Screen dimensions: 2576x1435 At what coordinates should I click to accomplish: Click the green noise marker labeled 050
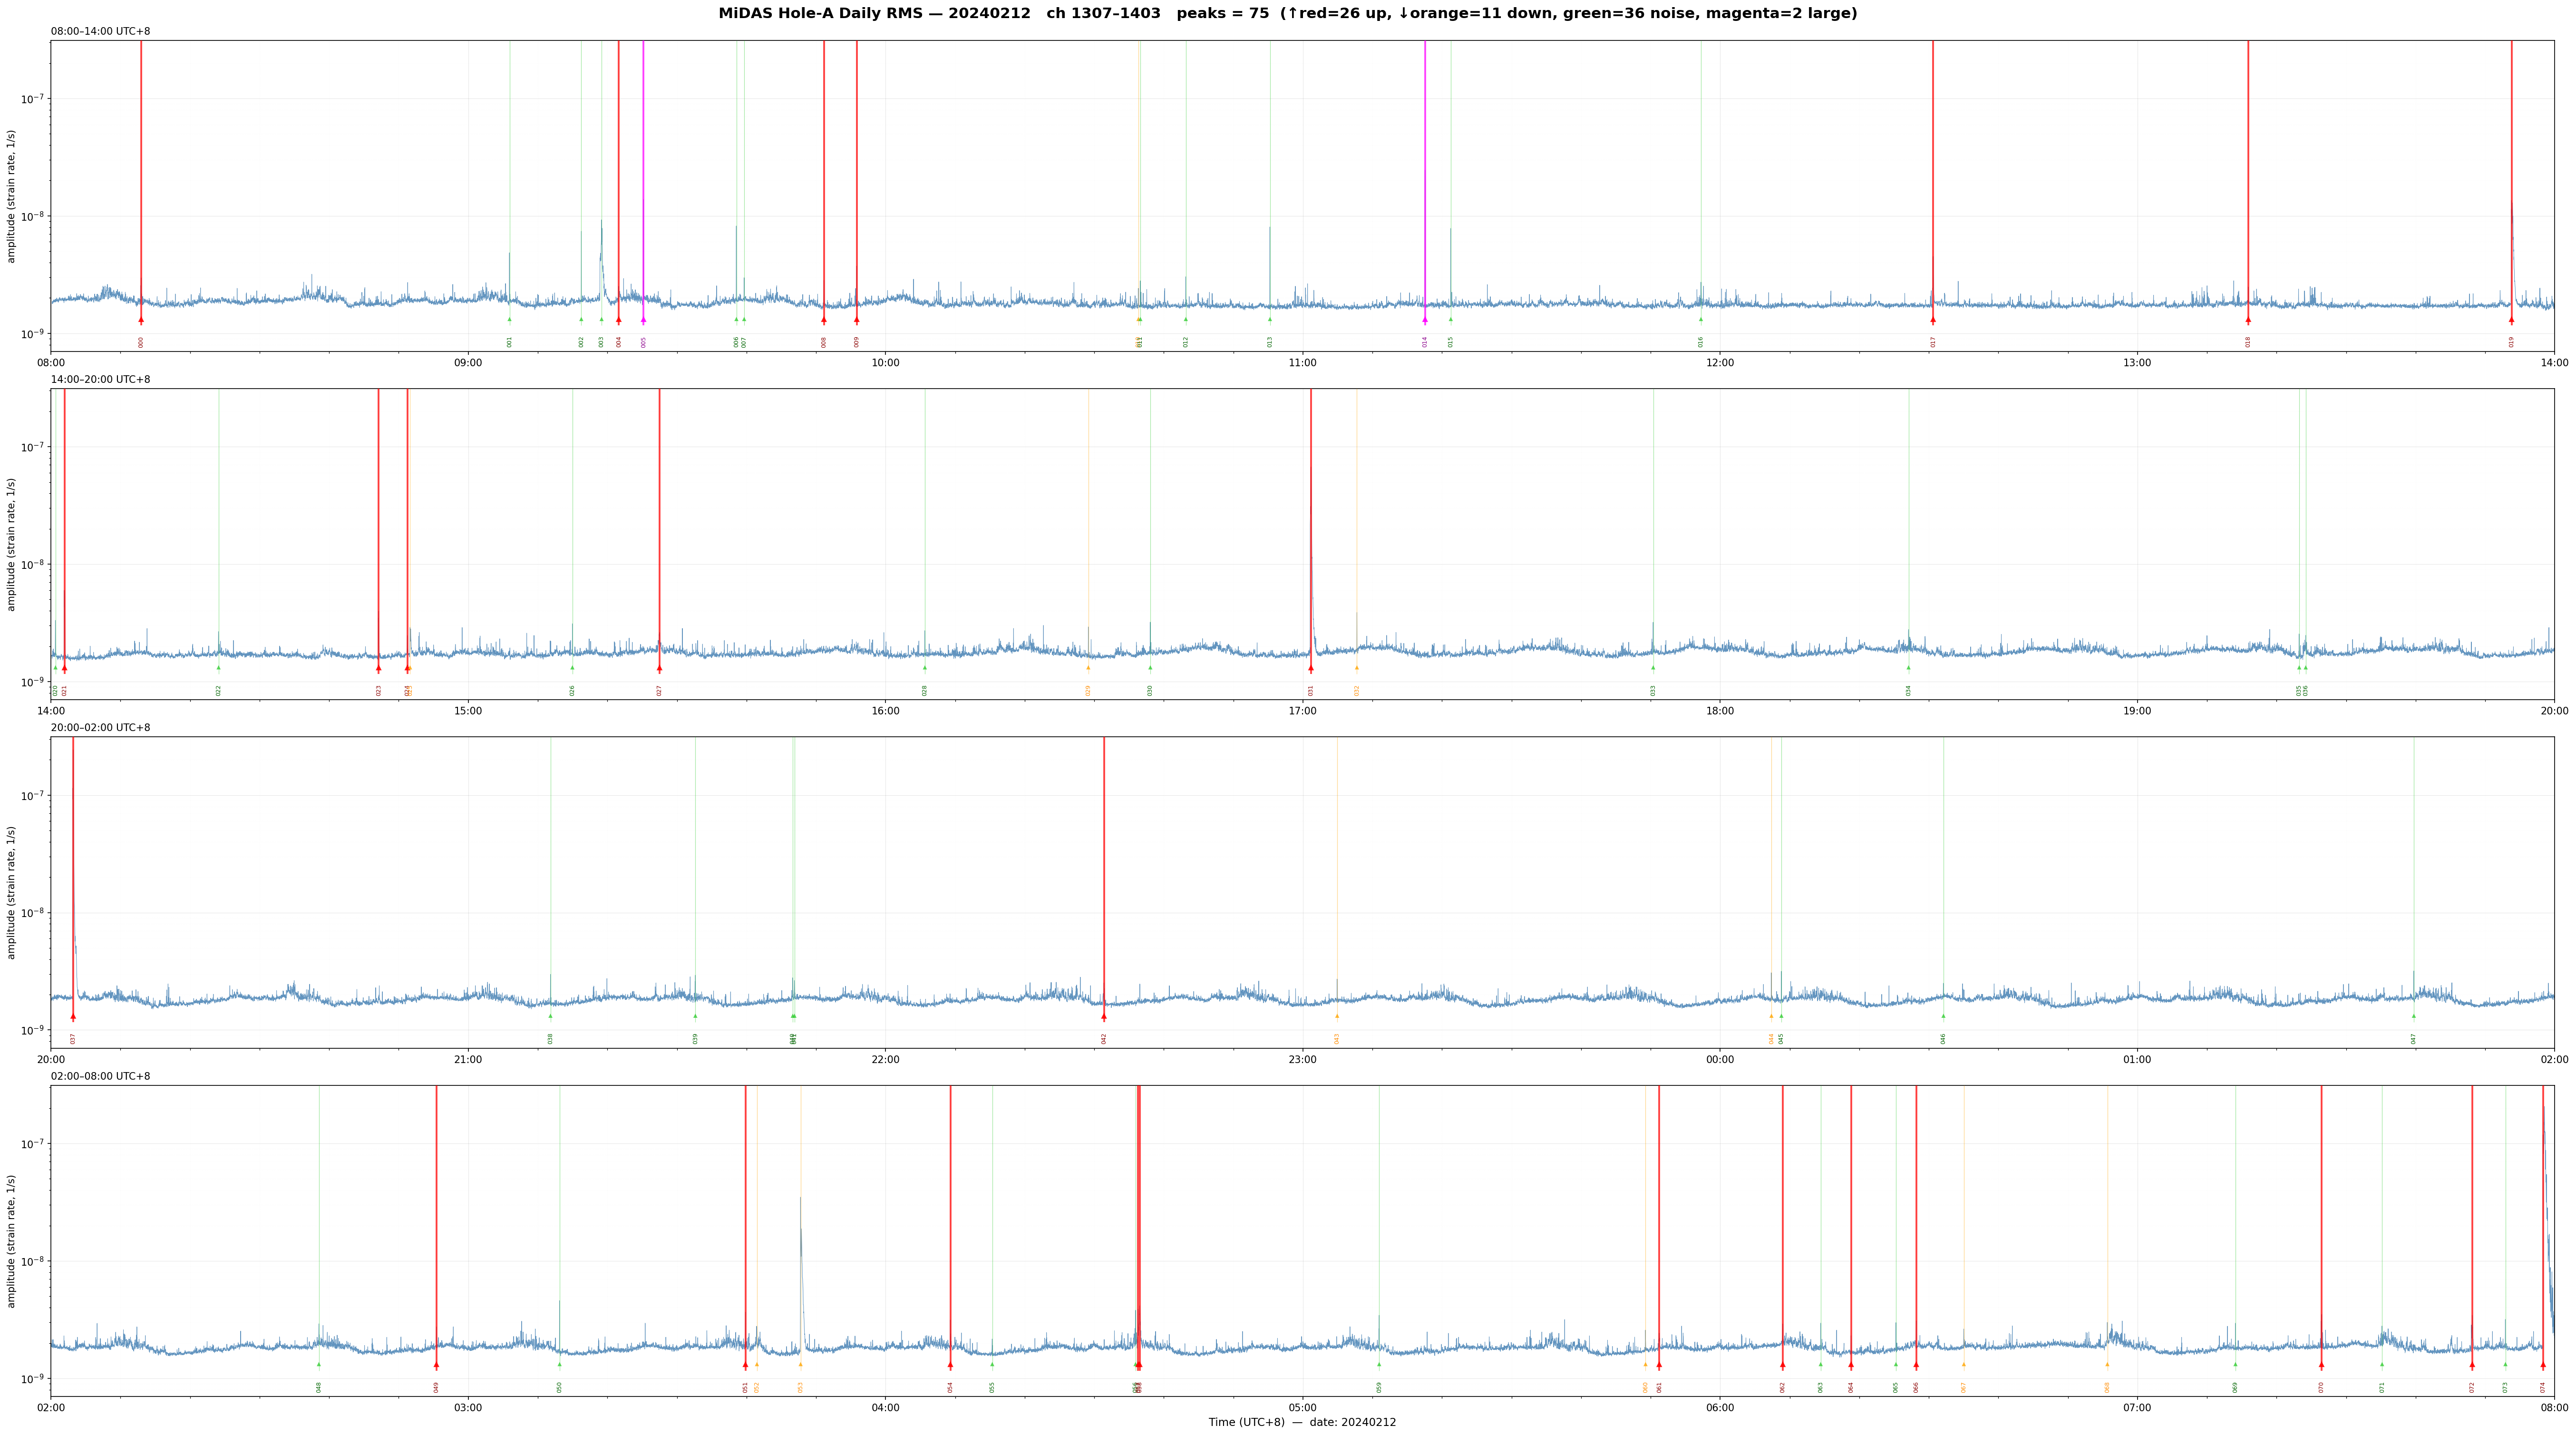559,1365
